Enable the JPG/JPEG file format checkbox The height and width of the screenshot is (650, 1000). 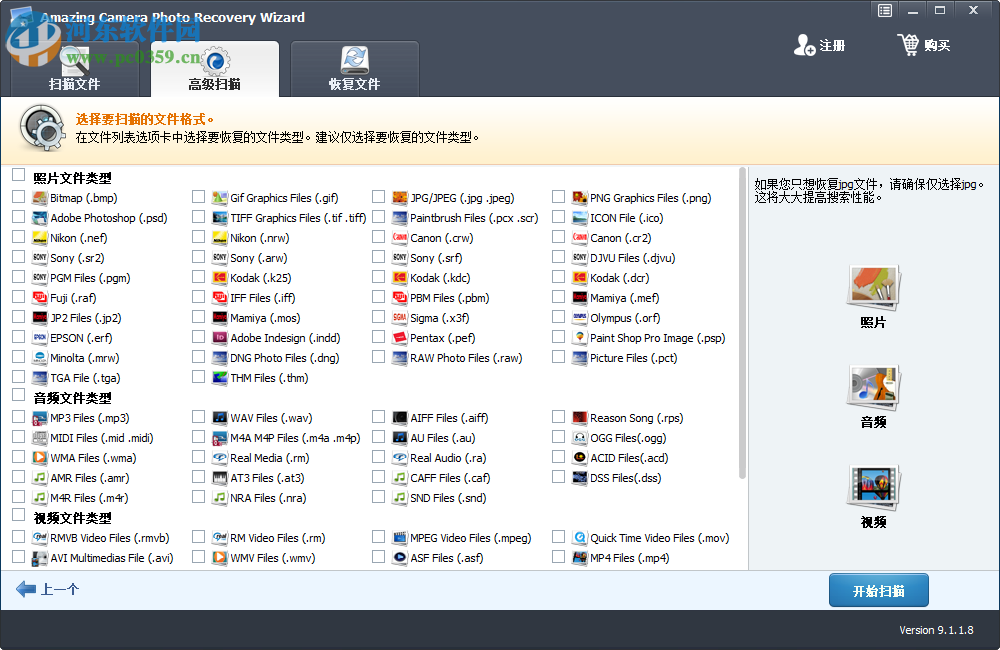click(378, 197)
